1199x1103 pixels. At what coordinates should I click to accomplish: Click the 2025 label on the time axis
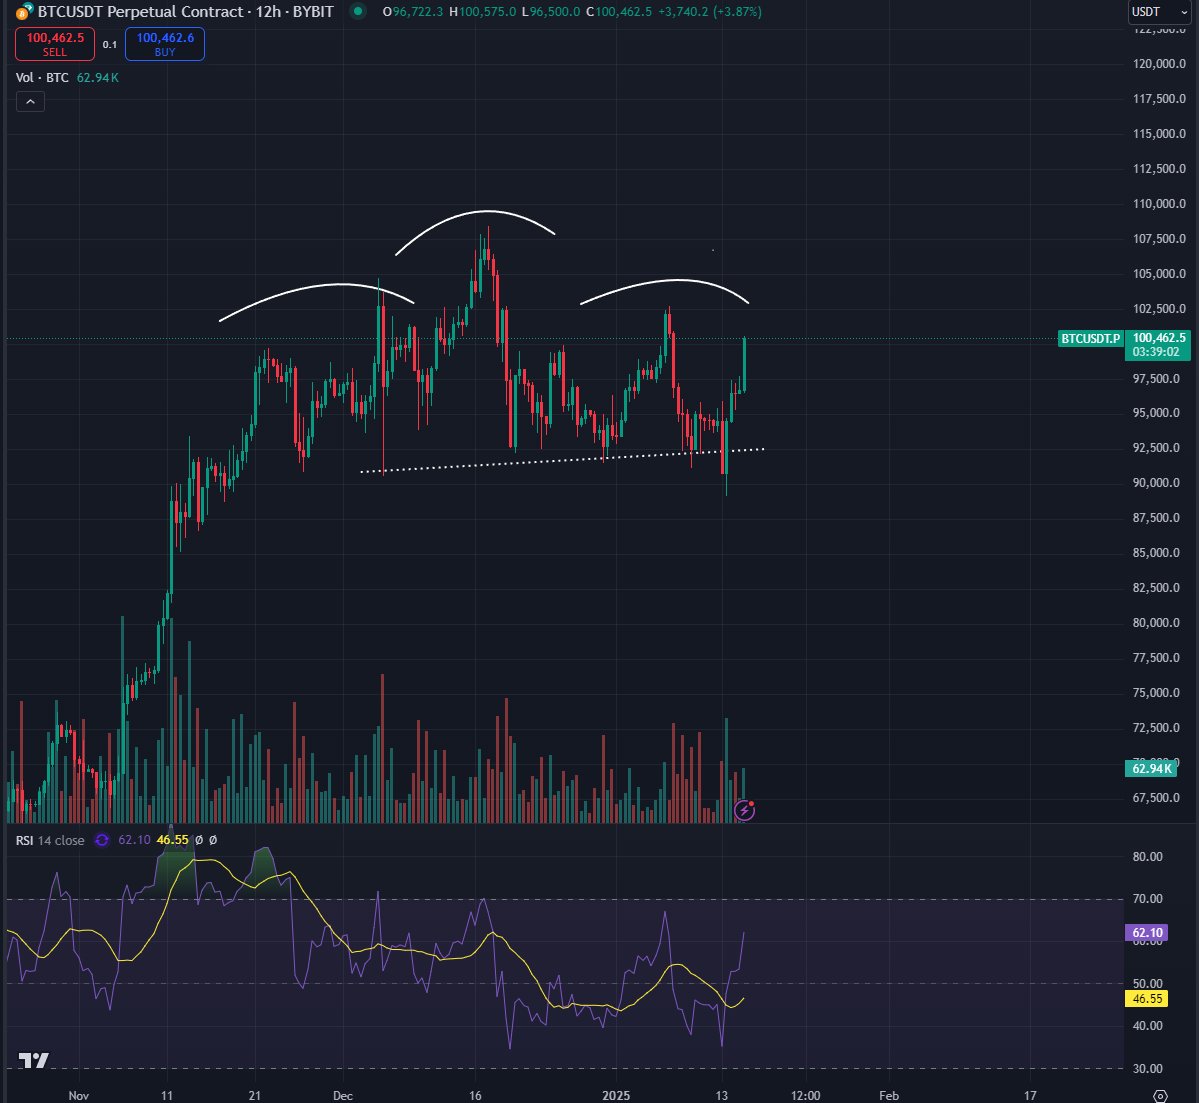[616, 1095]
